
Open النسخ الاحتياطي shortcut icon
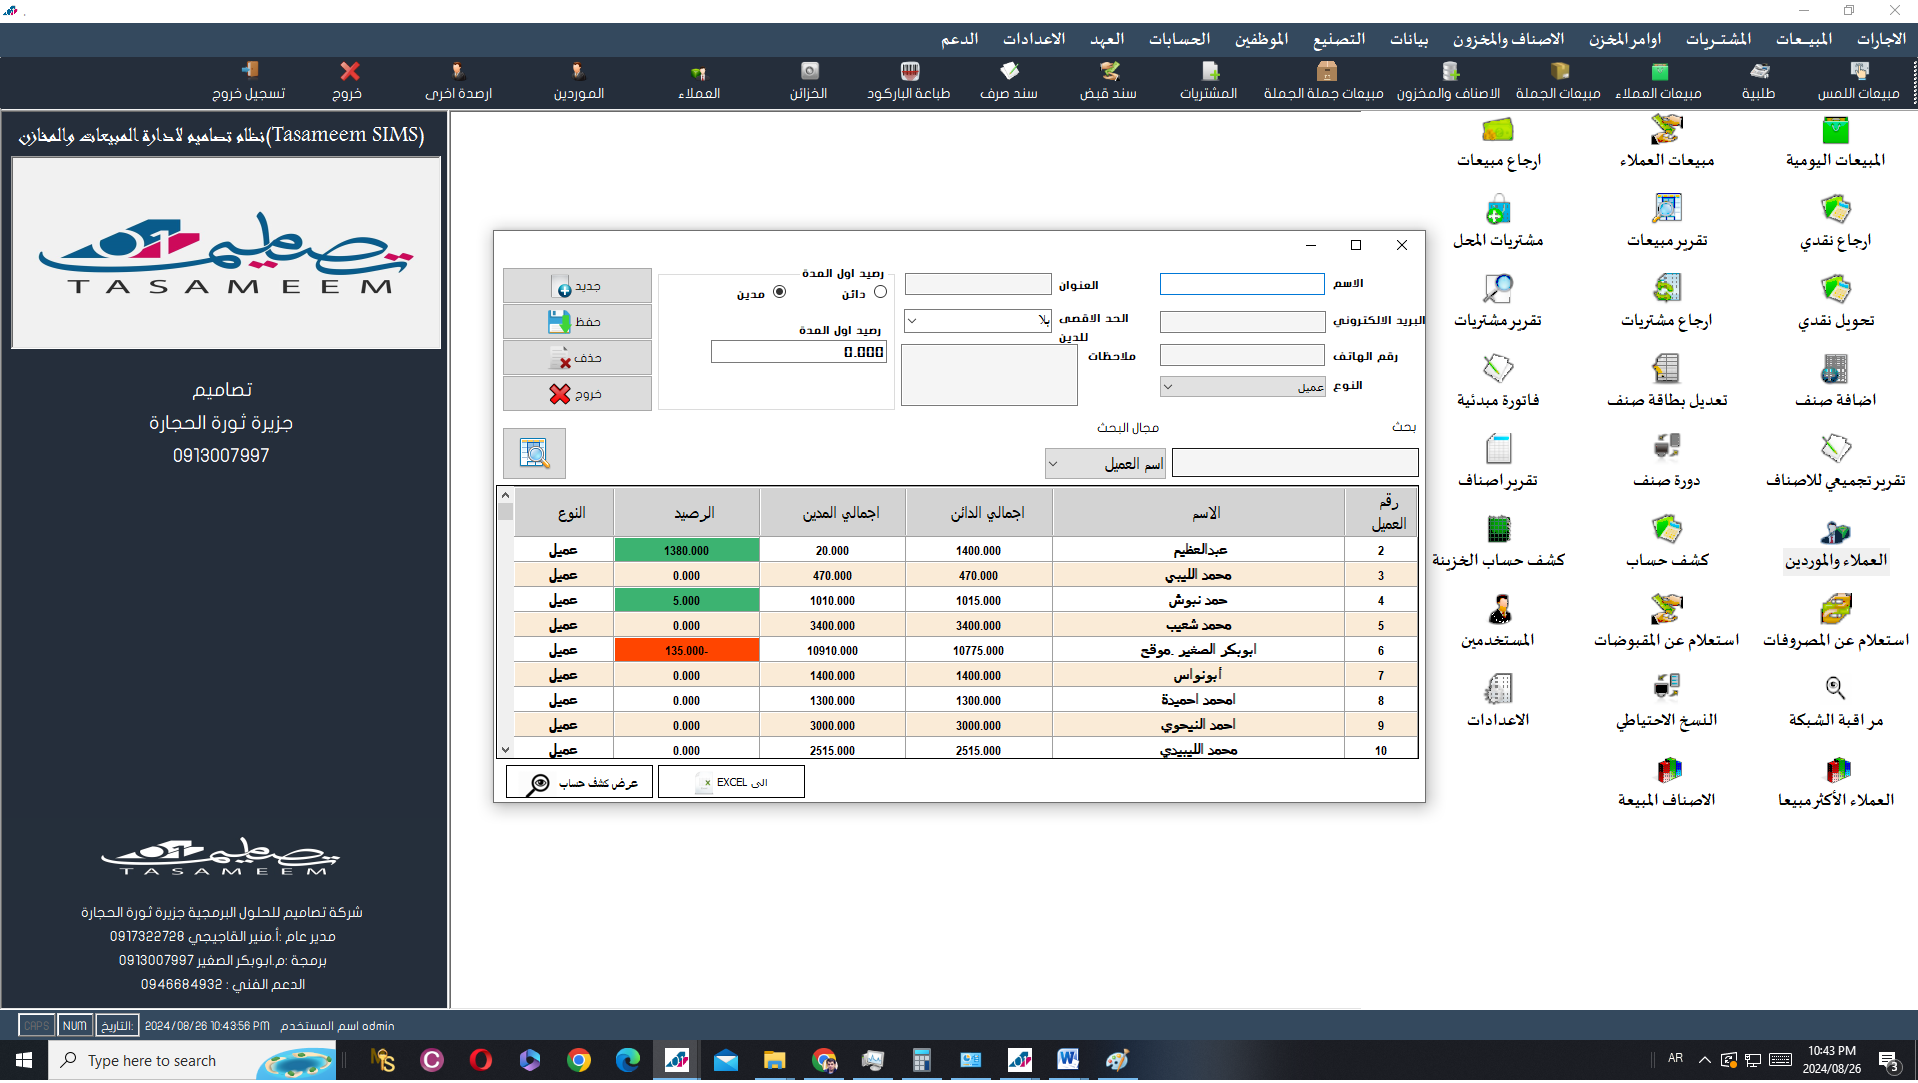coord(1666,702)
